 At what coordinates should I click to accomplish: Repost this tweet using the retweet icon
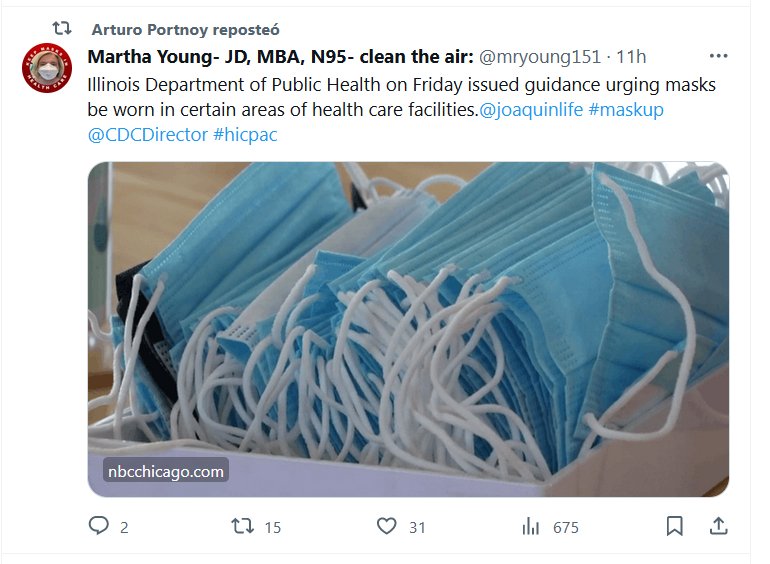(242, 526)
